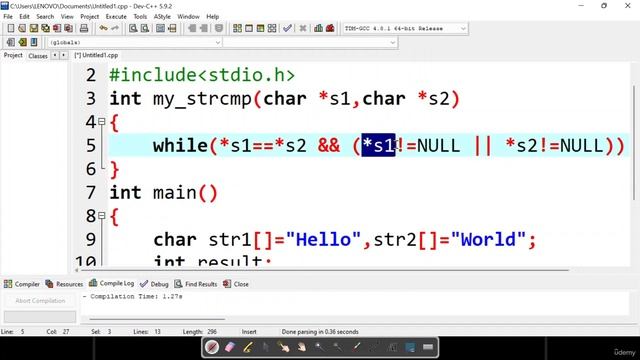Image resolution: width=640 pixels, height=360 pixels.
Task: Select the open hand pan tool
Action: coord(301,347)
